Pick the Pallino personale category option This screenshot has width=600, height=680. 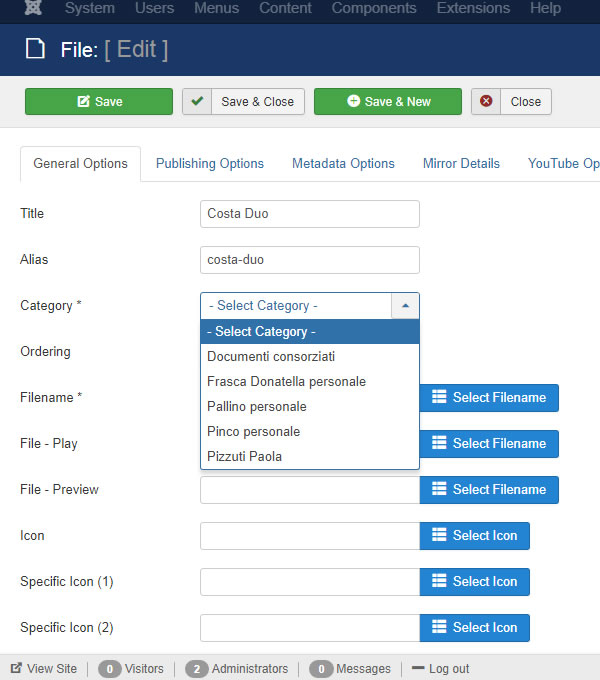256,406
